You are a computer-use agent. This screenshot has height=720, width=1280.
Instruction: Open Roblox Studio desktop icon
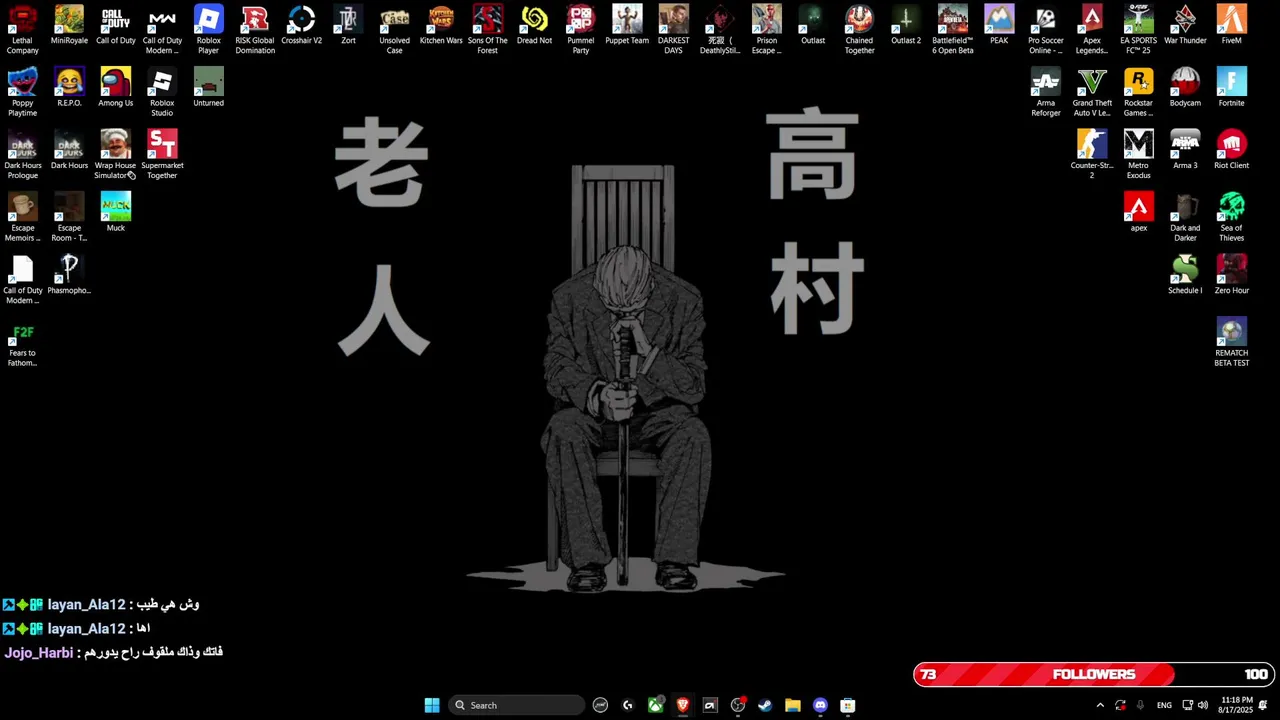(162, 92)
